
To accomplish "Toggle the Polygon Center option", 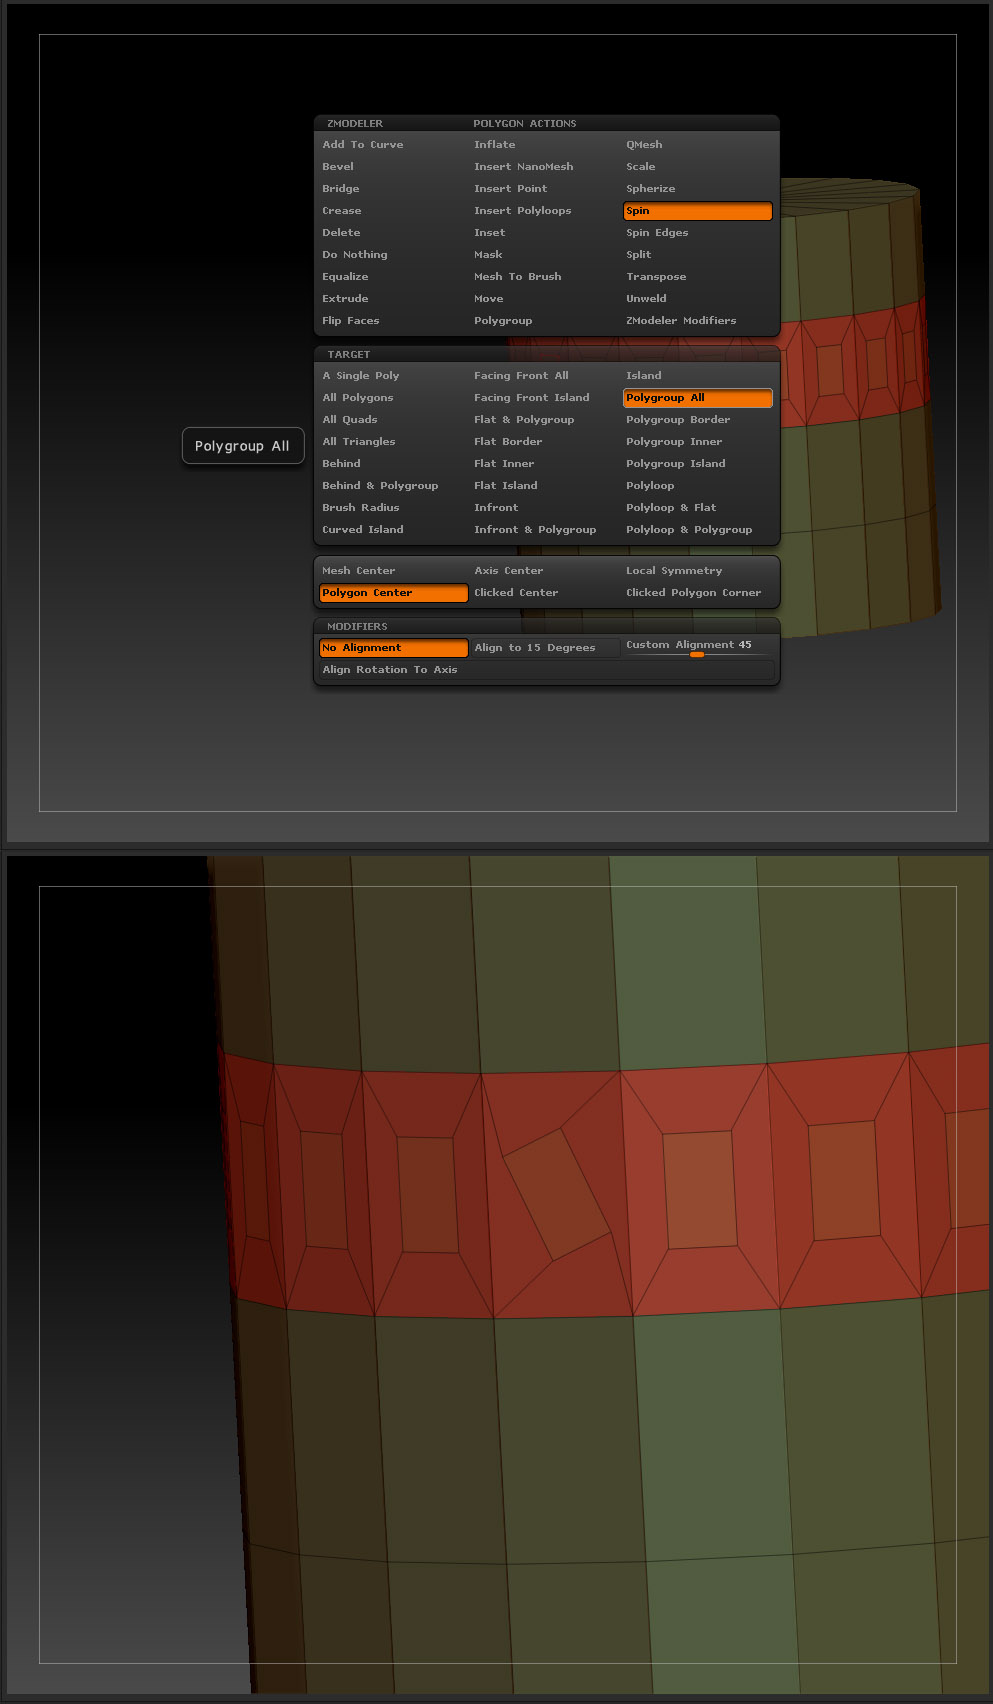I will click(x=393, y=593).
